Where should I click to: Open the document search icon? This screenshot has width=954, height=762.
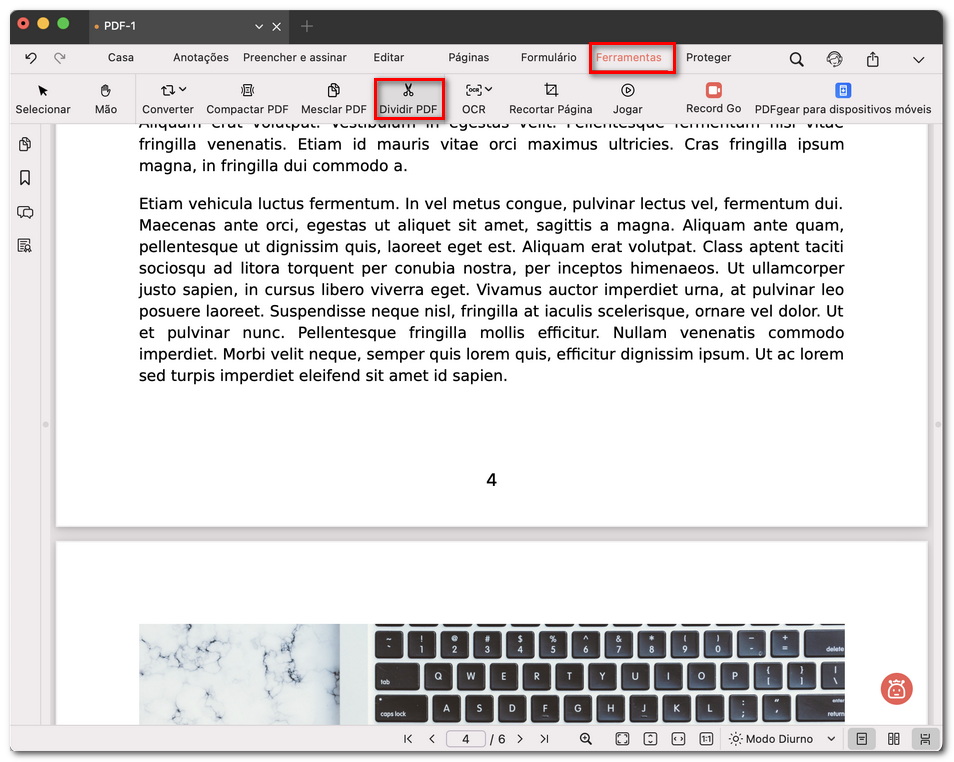(796, 59)
